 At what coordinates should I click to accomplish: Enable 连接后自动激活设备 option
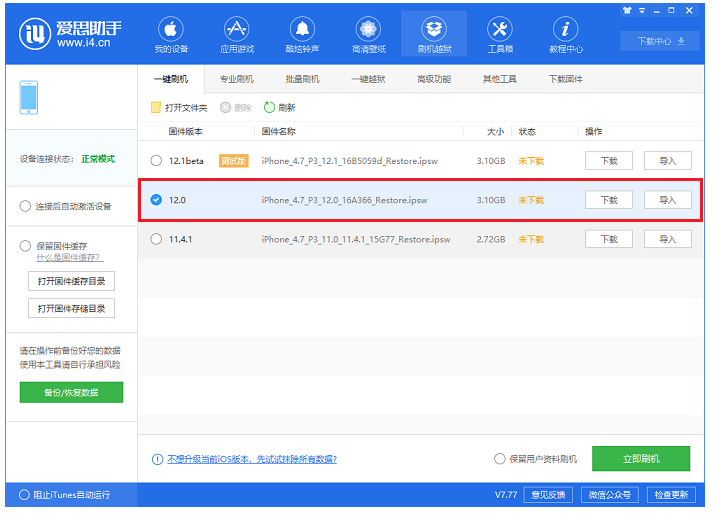26,206
